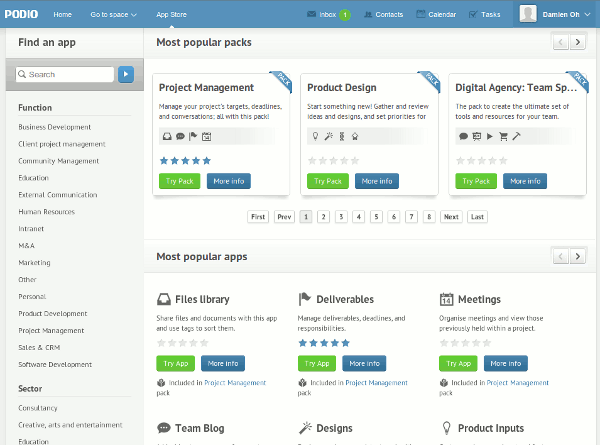Go to the Contacts section
The image size is (600, 445).
pyautogui.click(x=384, y=15)
